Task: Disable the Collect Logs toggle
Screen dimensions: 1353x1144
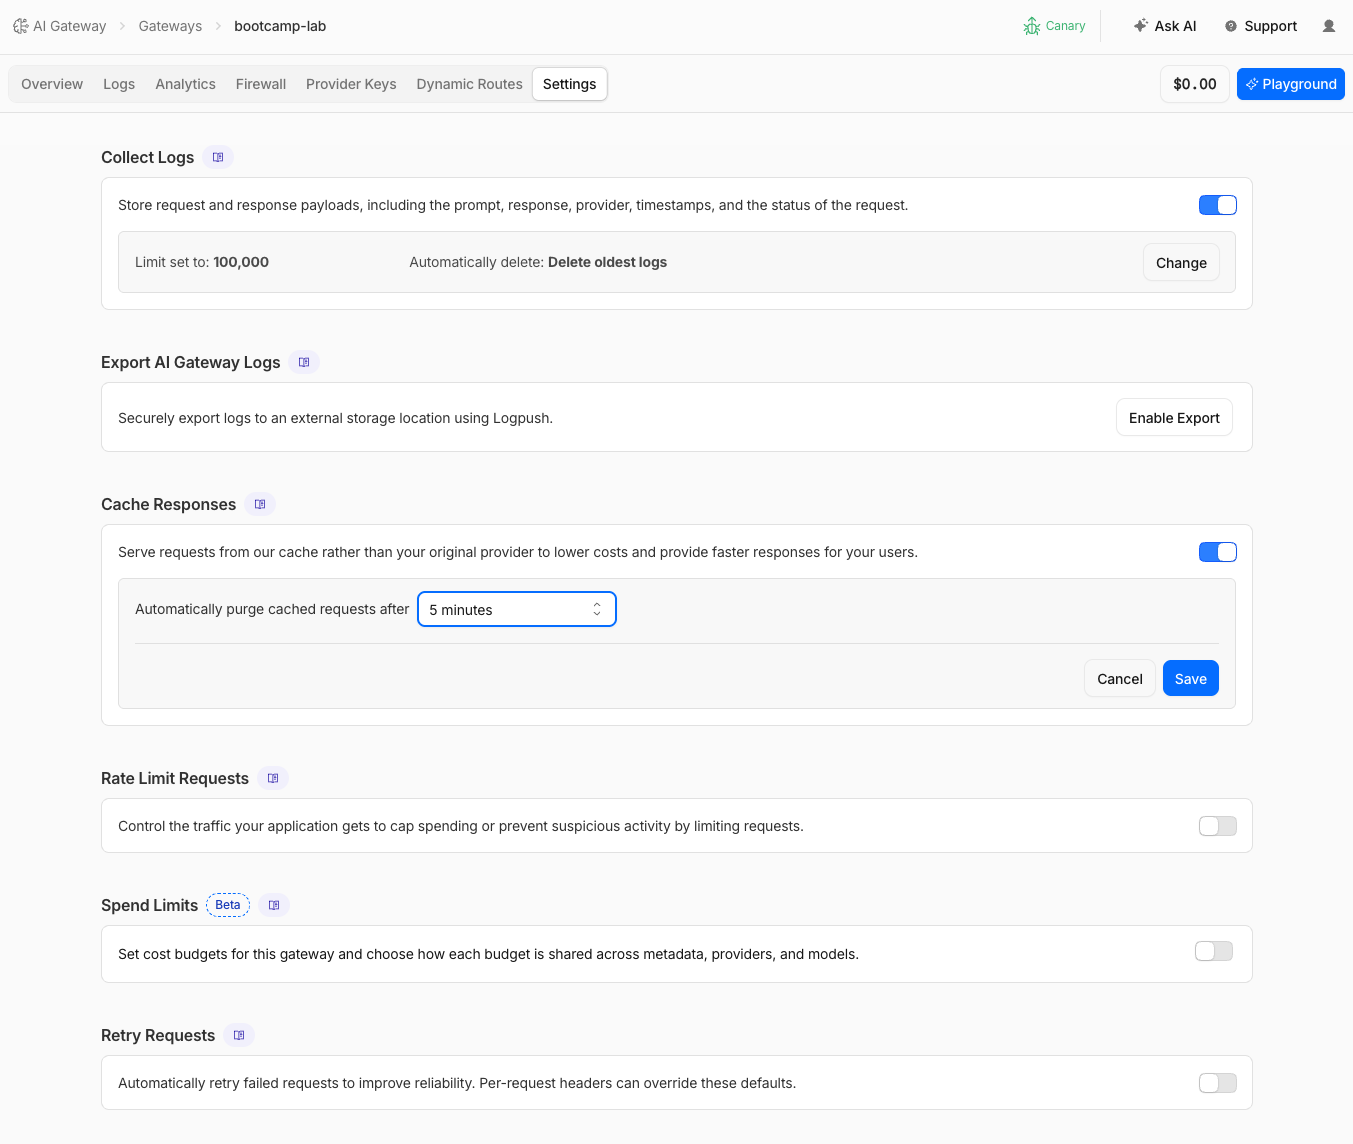Action: (1218, 205)
